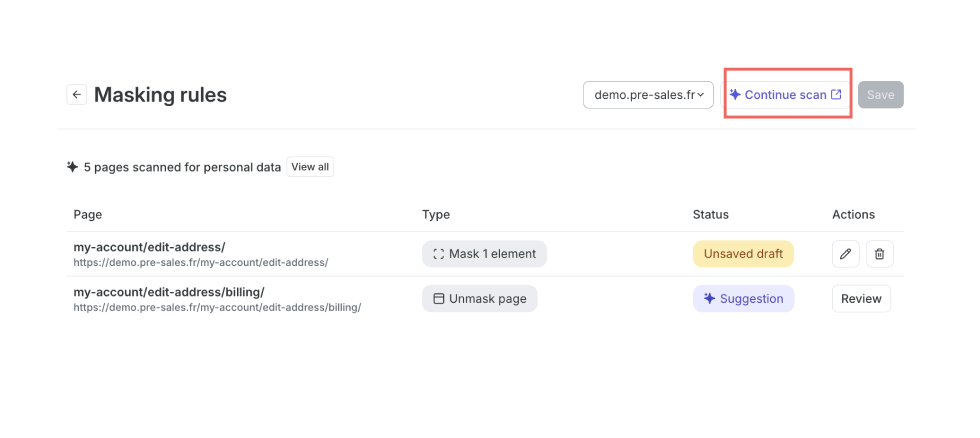980x438 pixels.
Task: Delete the edit-address rule with trash icon
Action: [x=879, y=254]
